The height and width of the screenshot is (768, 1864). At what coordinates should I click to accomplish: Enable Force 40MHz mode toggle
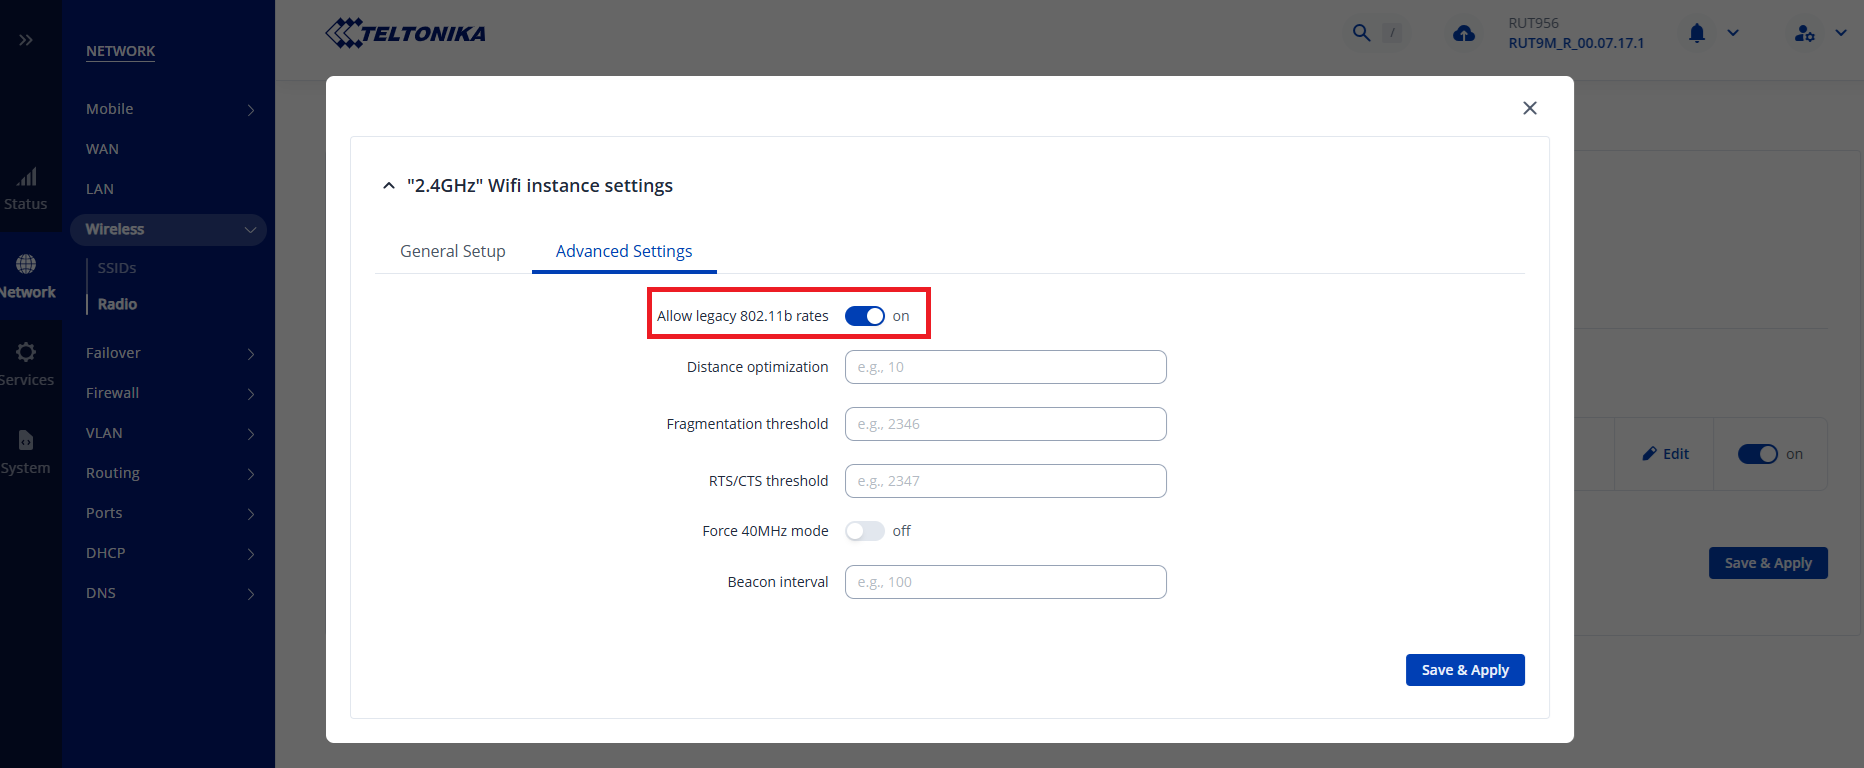pyautogui.click(x=864, y=531)
